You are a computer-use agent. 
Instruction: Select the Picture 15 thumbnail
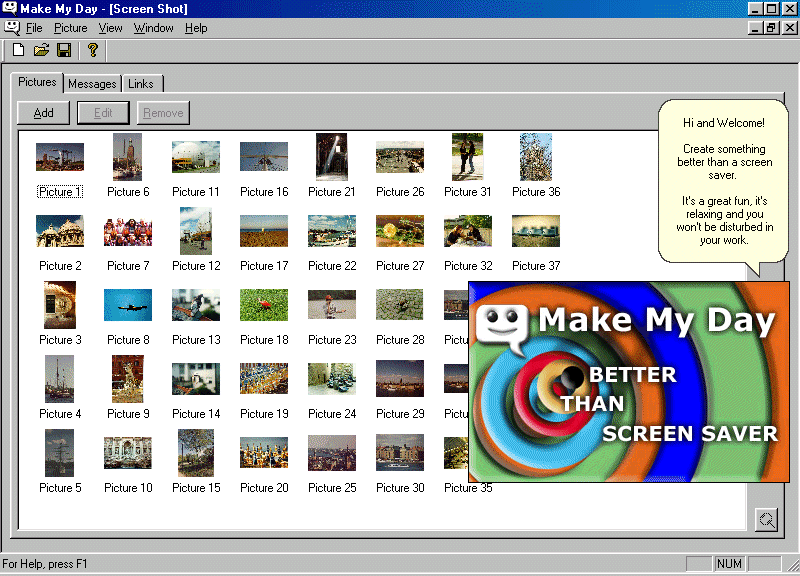(196, 453)
